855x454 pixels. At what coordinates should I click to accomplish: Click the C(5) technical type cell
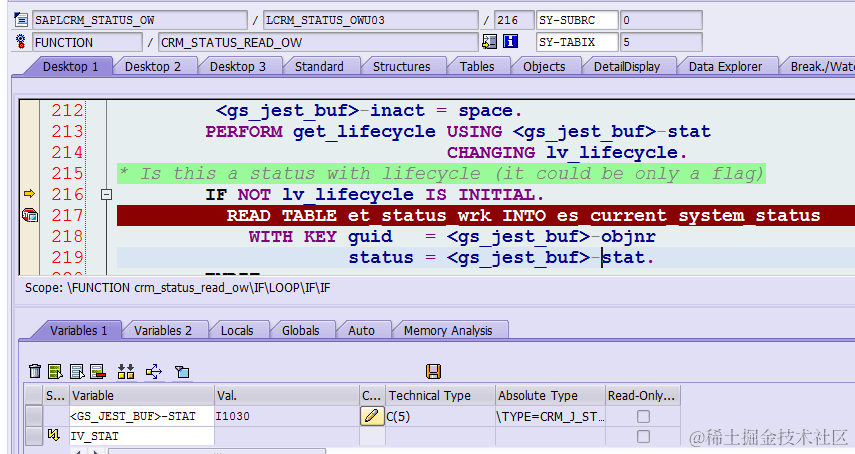pos(440,416)
